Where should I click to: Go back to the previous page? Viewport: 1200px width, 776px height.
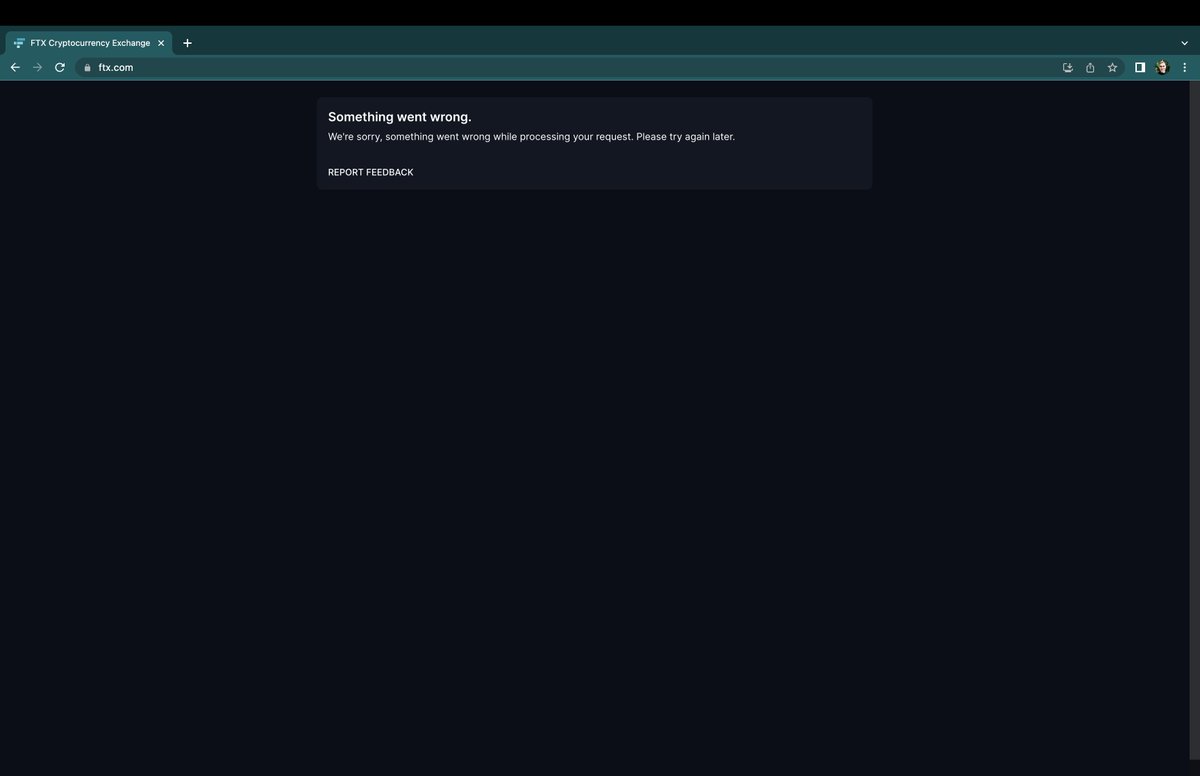[x=15, y=67]
